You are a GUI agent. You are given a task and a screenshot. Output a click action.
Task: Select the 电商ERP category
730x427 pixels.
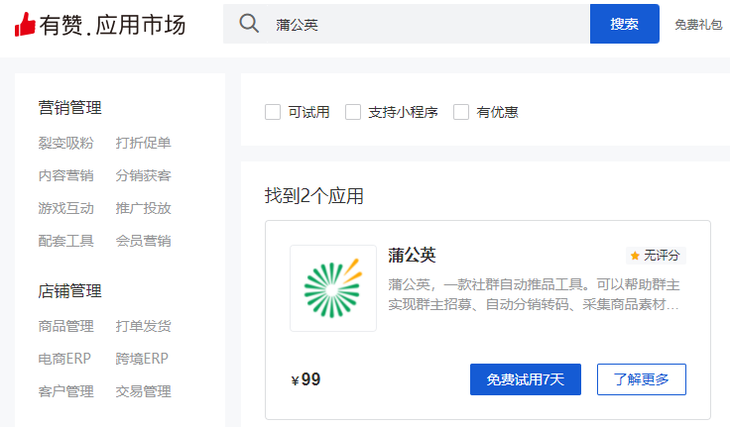tap(65, 359)
